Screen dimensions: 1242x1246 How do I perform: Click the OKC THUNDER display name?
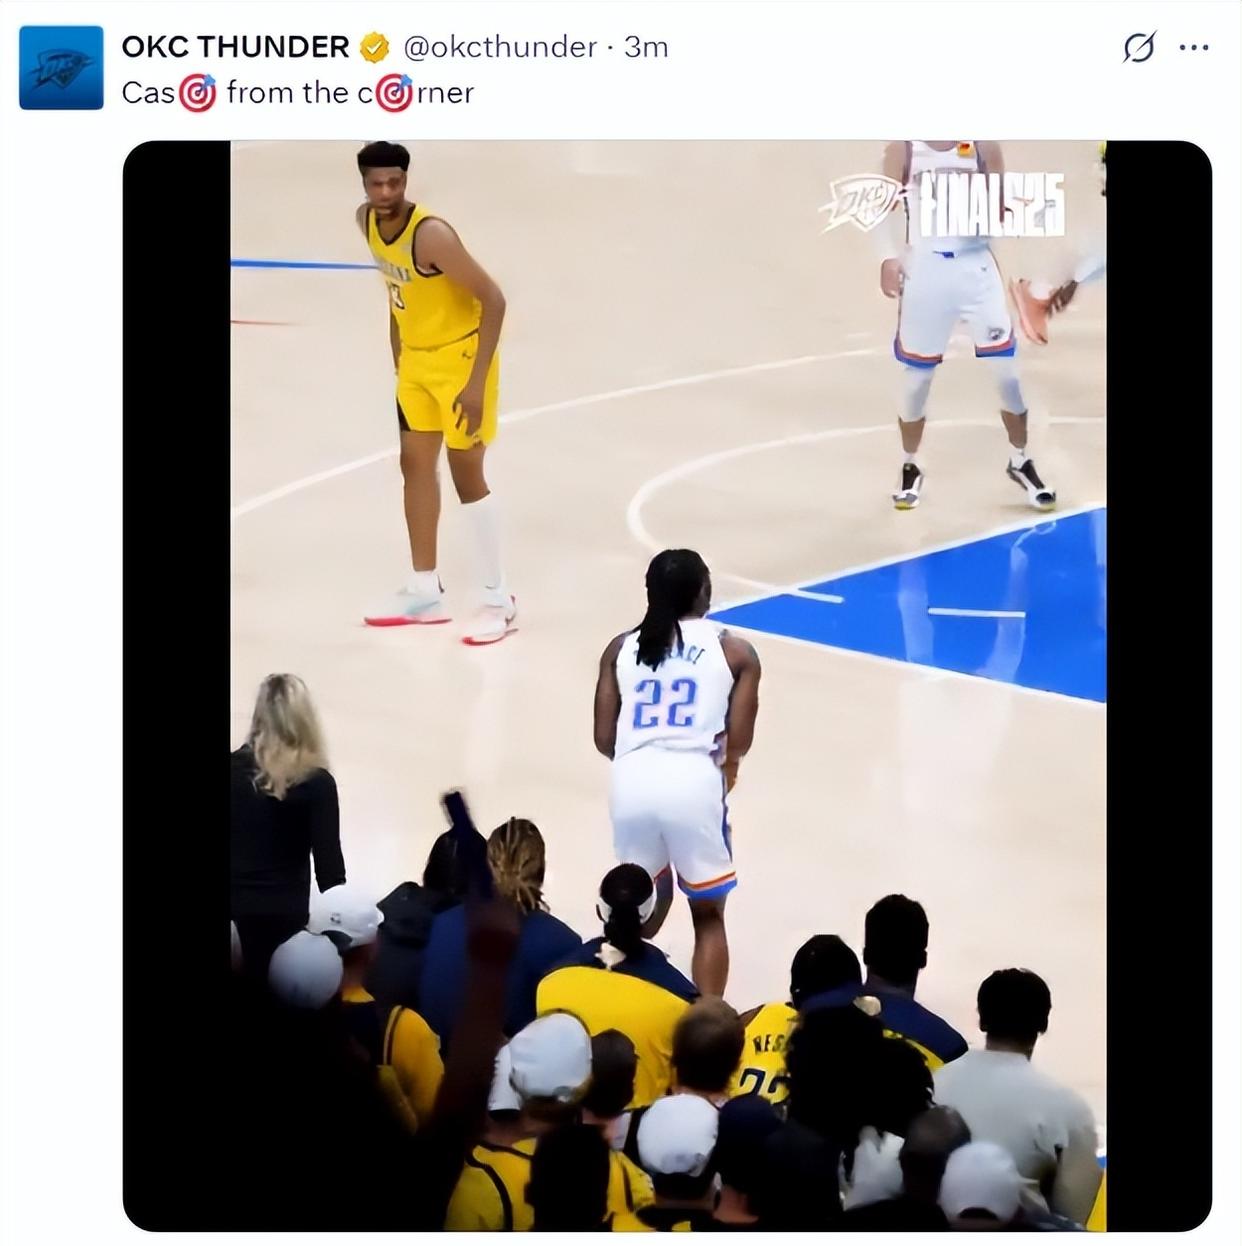pos(235,47)
